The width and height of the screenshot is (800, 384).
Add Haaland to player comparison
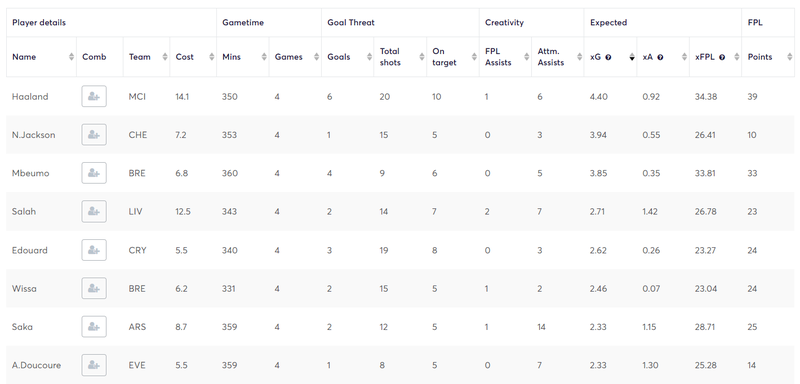[x=94, y=96]
